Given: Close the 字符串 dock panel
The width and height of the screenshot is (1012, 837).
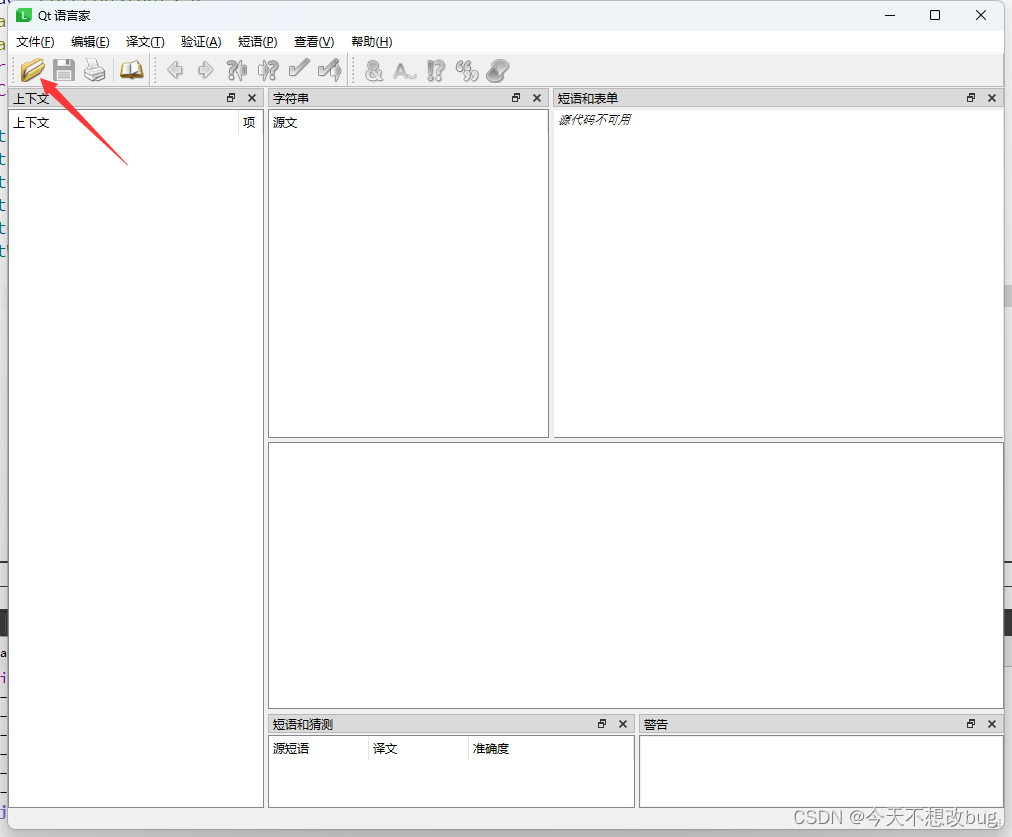Looking at the screenshot, I should point(536,98).
